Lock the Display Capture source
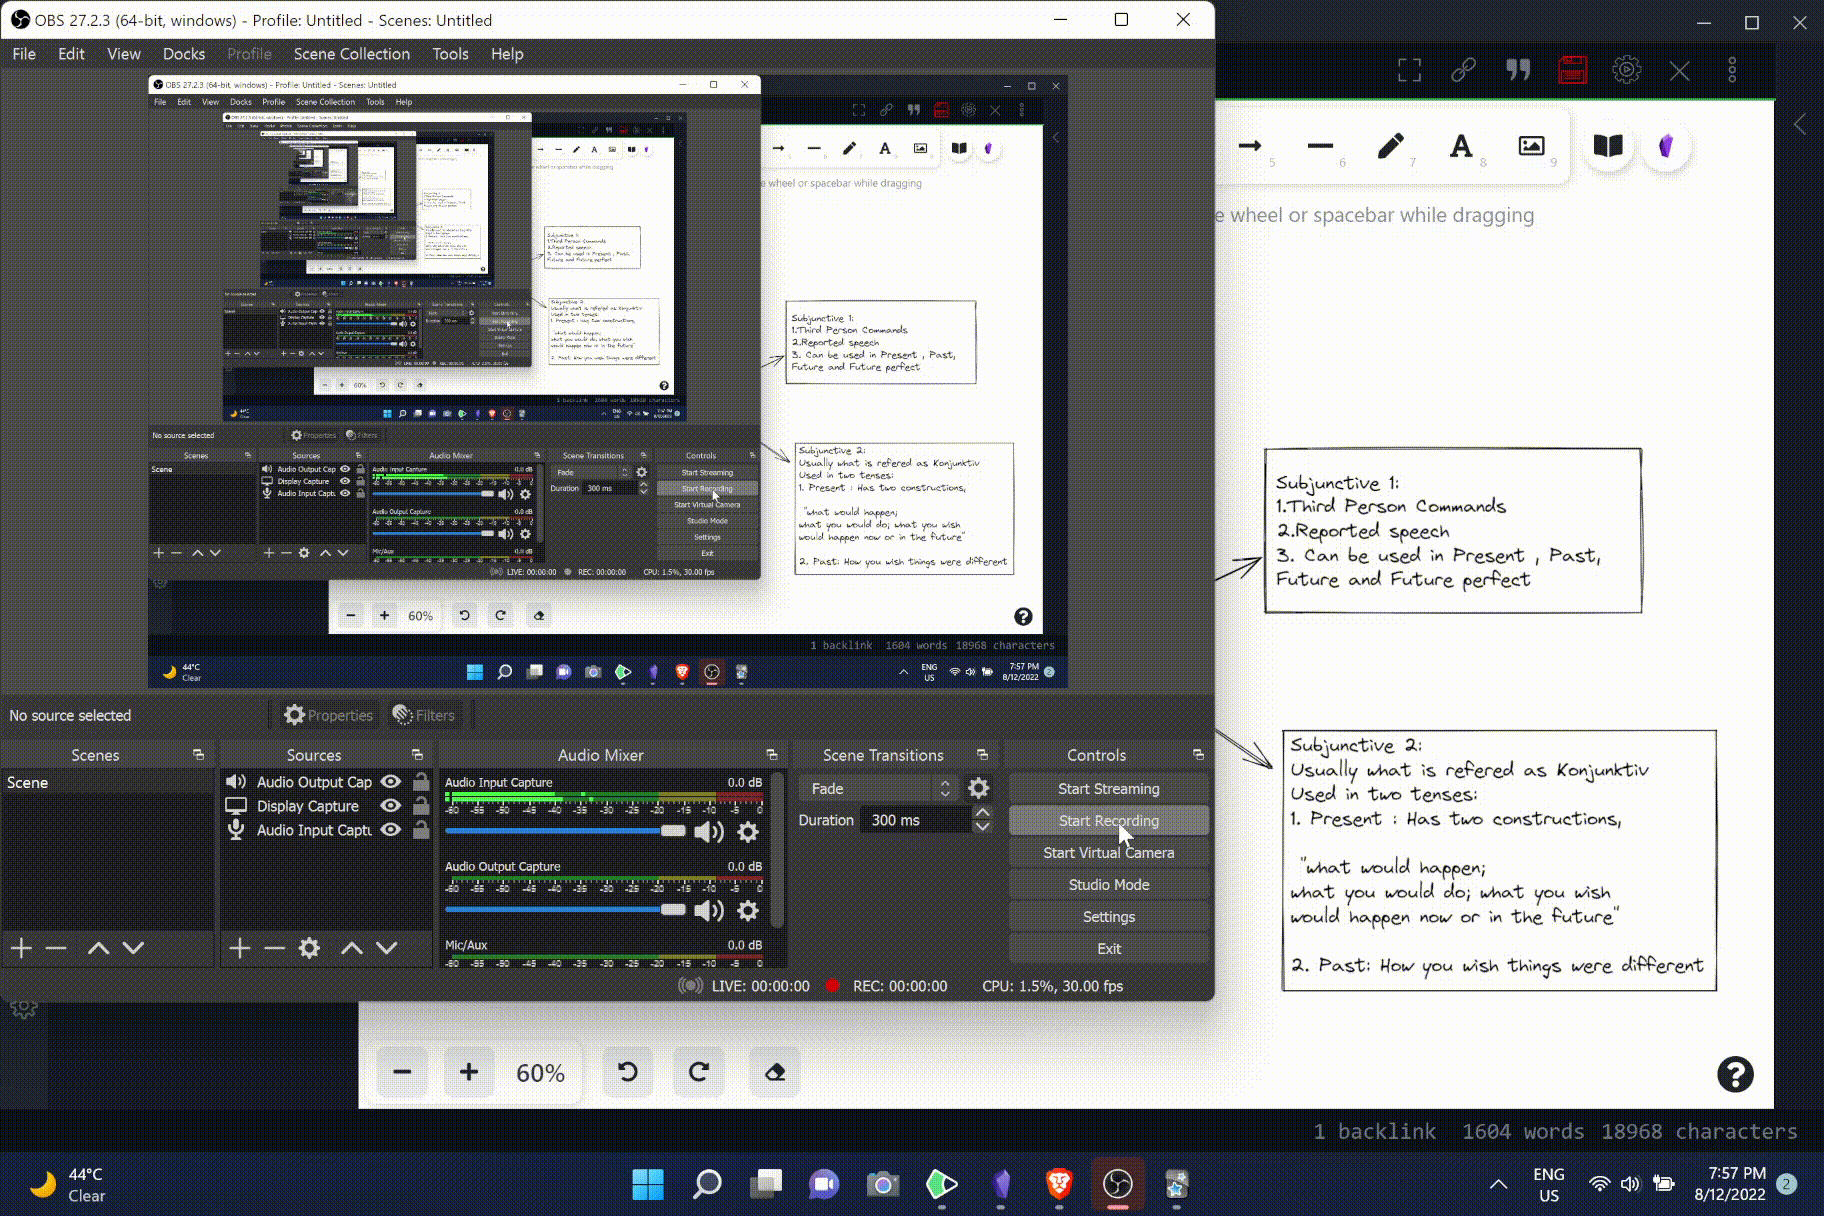Image resolution: width=1824 pixels, height=1216 pixels. [x=421, y=806]
